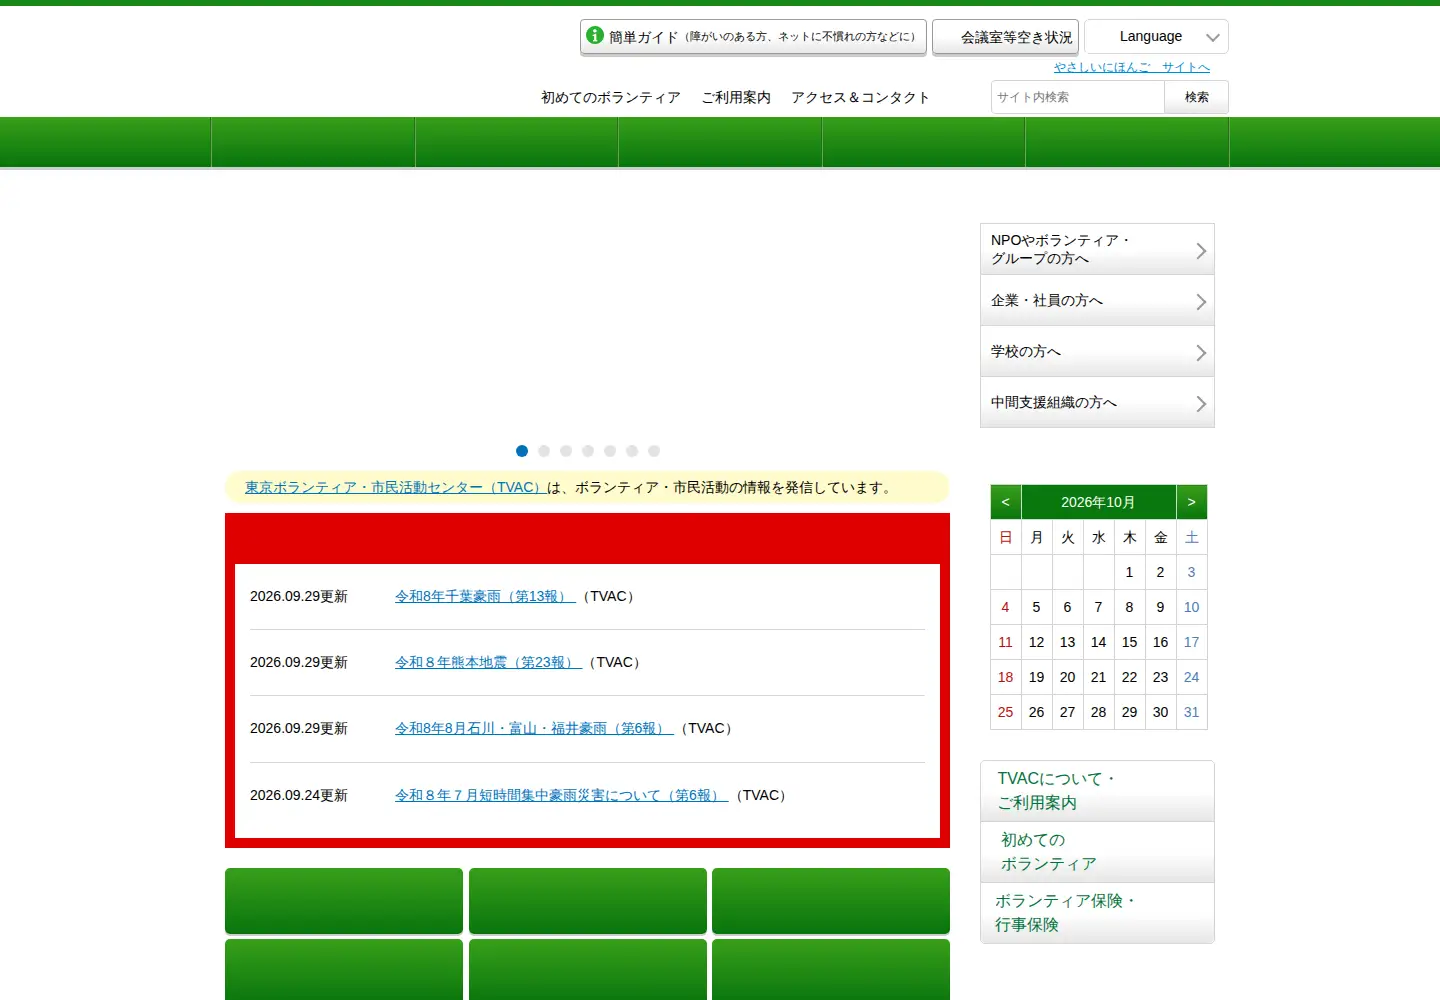Open ご利用案内 in top menu
Viewport: 1440px width, 1000px height.
pos(736,97)
